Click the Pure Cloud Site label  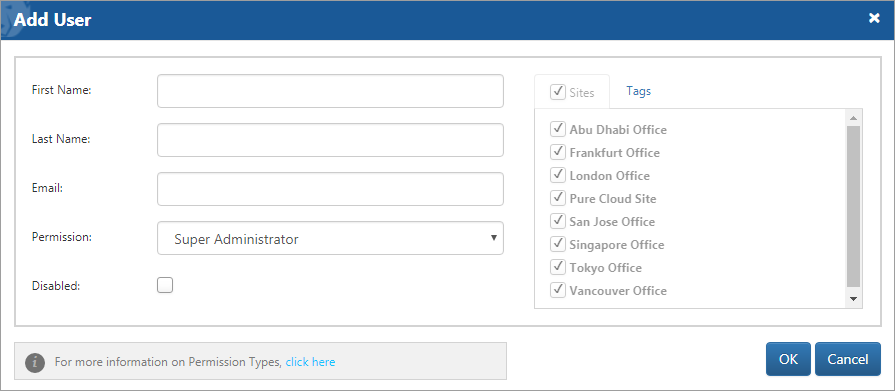pos(613,199)
